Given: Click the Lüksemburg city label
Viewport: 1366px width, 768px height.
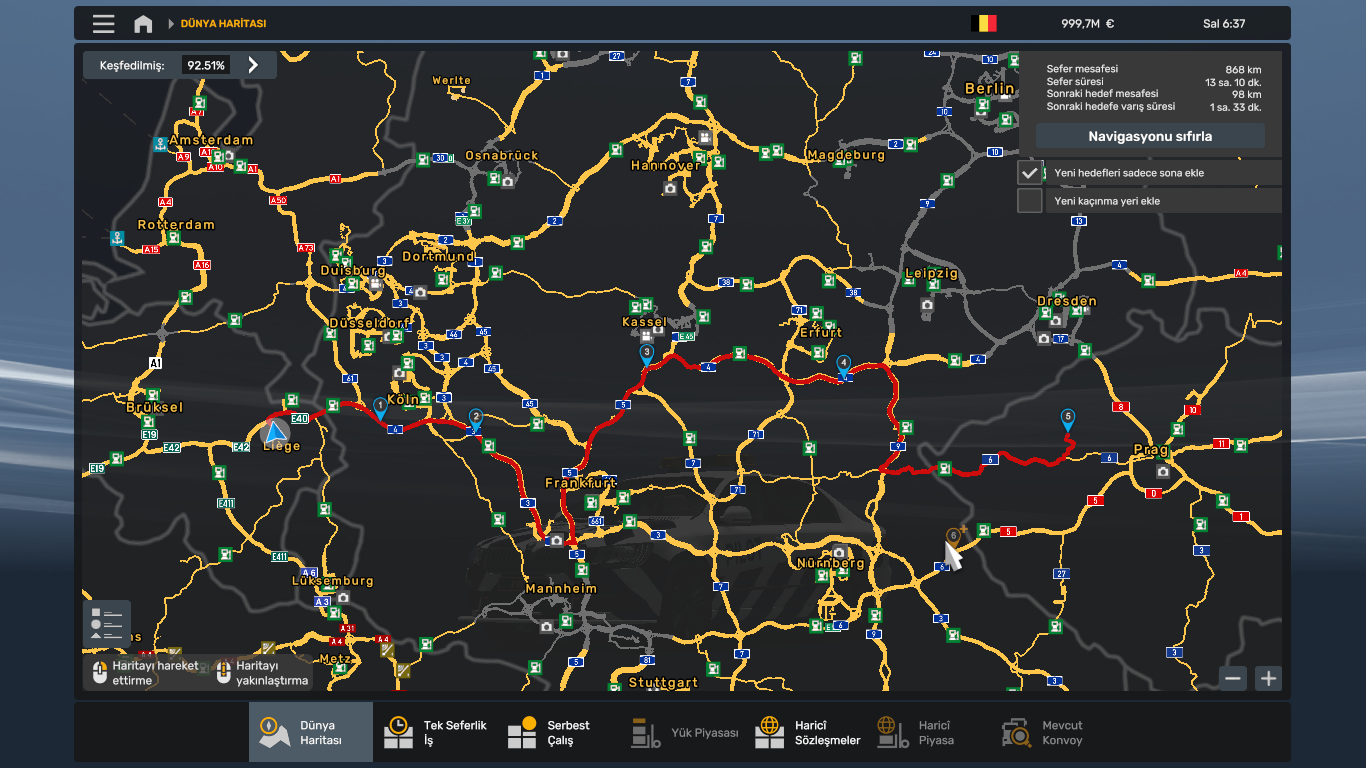Looking at the screenshot, I should 333,581.
